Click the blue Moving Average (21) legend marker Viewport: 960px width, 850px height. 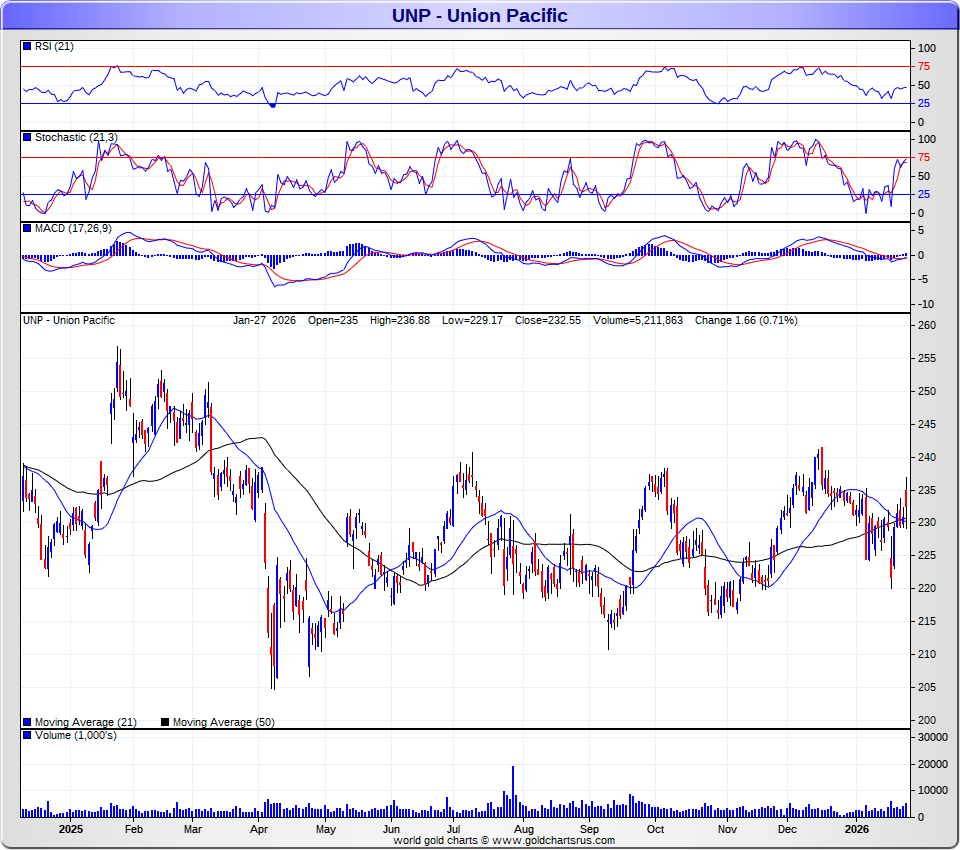[27, 722]
